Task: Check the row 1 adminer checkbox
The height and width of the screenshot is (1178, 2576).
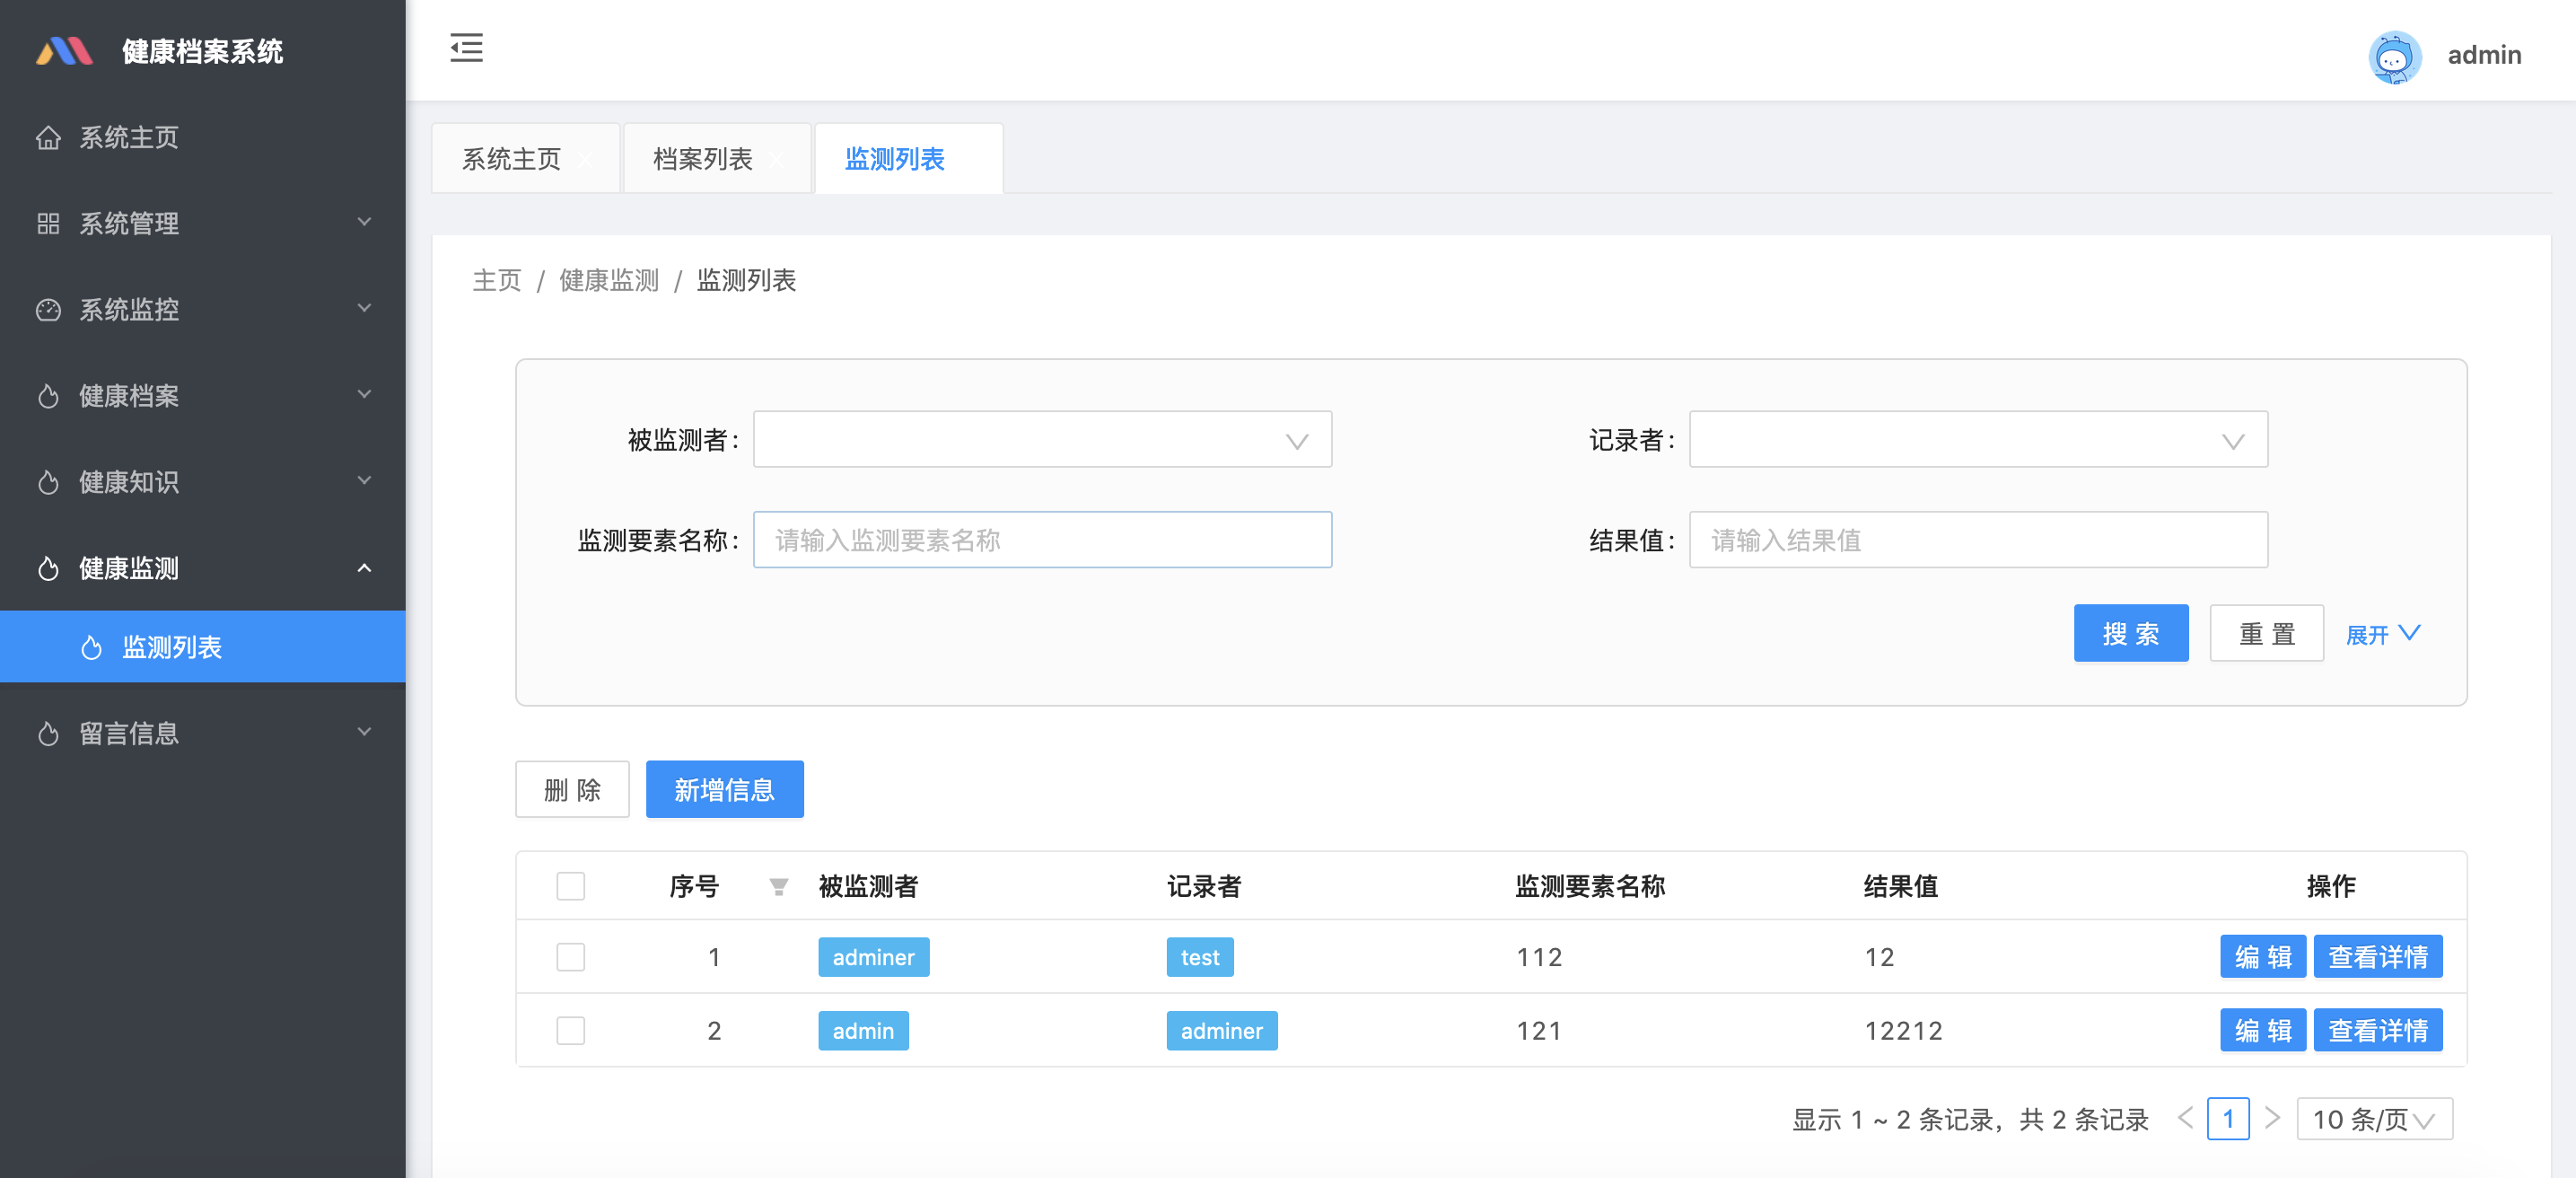Action: tap(570, 957)
